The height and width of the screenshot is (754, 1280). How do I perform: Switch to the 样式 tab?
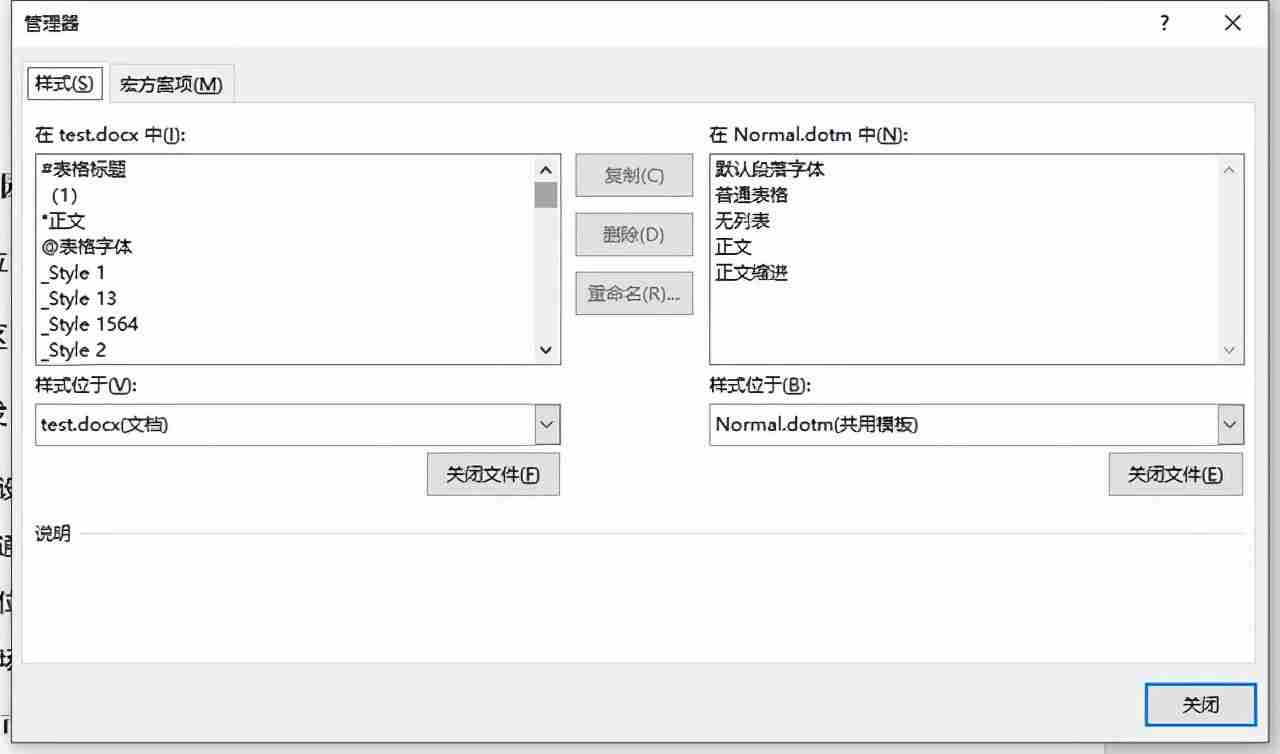63,85
